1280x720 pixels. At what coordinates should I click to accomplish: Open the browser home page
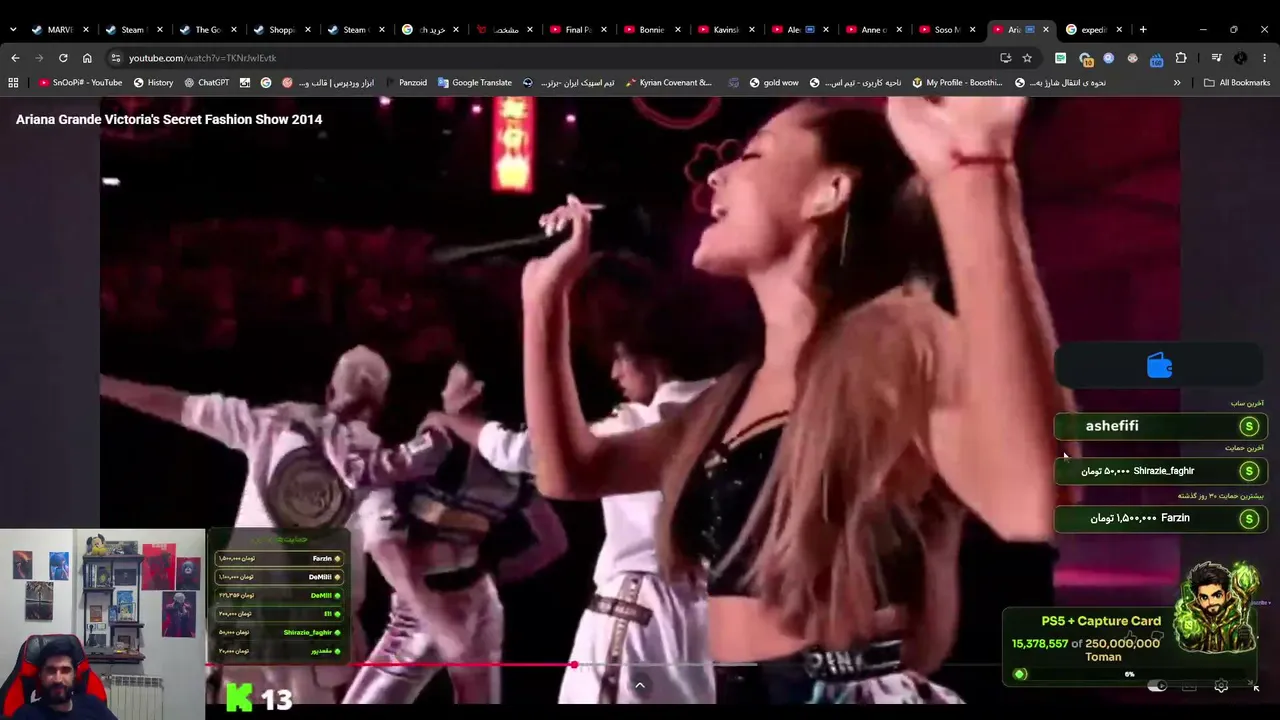pos(87,58)
